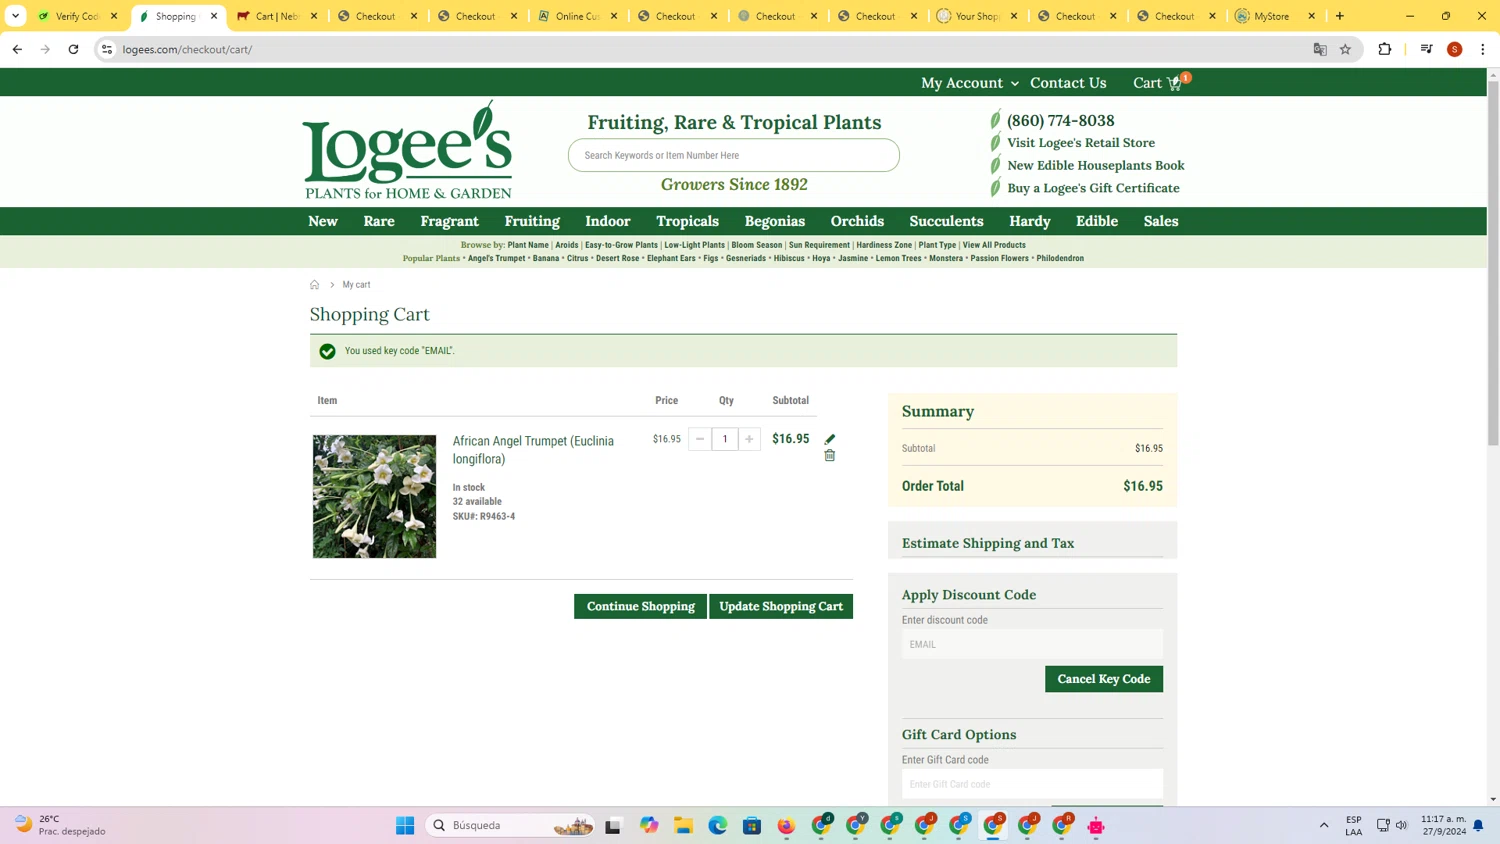Open a new browser tab
Screen dimensions: 1500x844
point(1340,16)
